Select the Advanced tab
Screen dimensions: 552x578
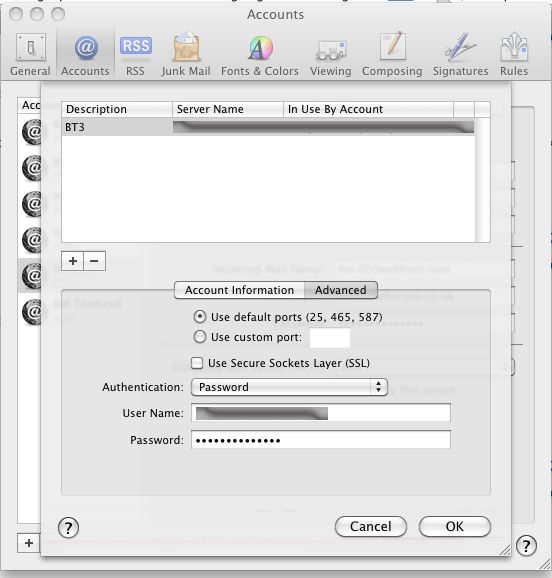pyautogui.click(x=341, y=290)
